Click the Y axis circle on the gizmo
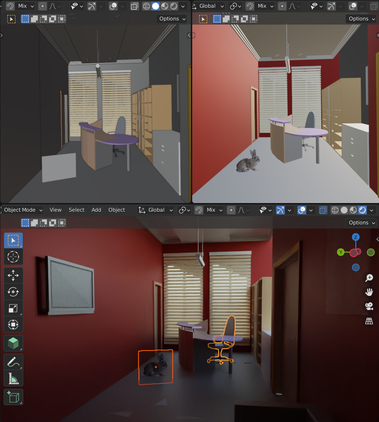 coord(340,252)
